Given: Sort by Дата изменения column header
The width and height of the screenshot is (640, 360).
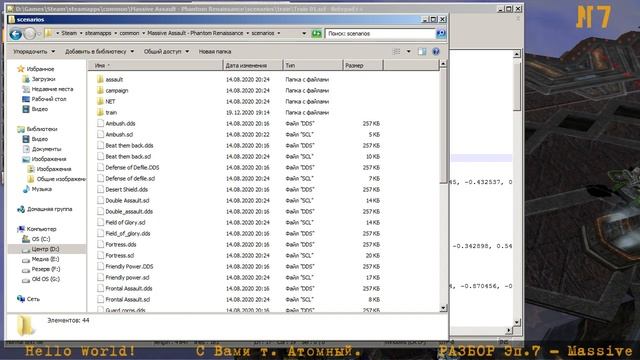Looking at the screenshot, I should pos(253,65).
